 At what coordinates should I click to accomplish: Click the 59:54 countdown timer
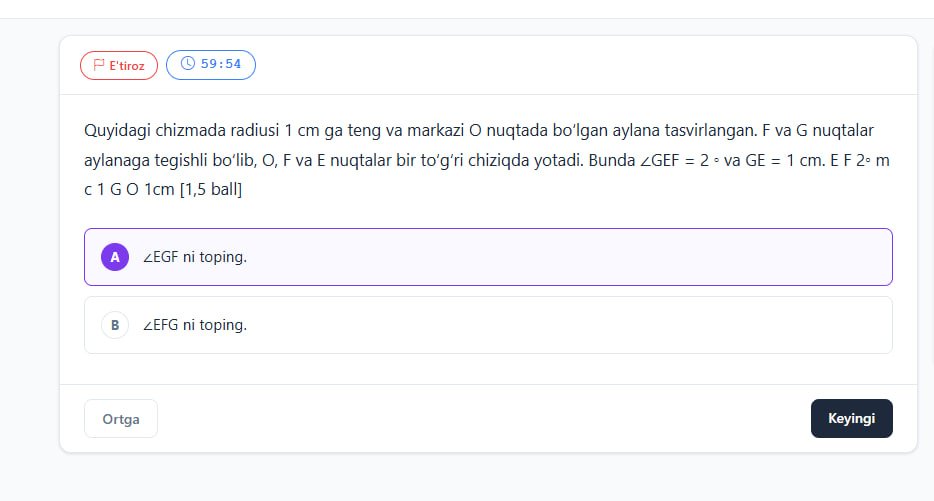(x=211, y=64)
